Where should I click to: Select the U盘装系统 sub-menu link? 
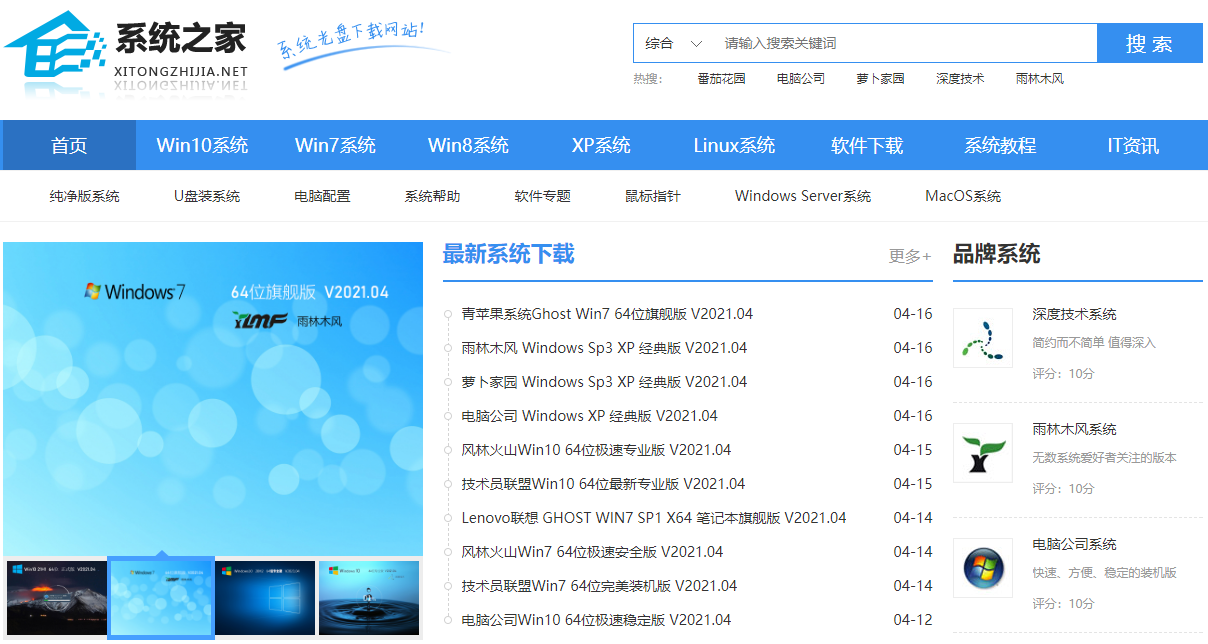click(207, 196)
